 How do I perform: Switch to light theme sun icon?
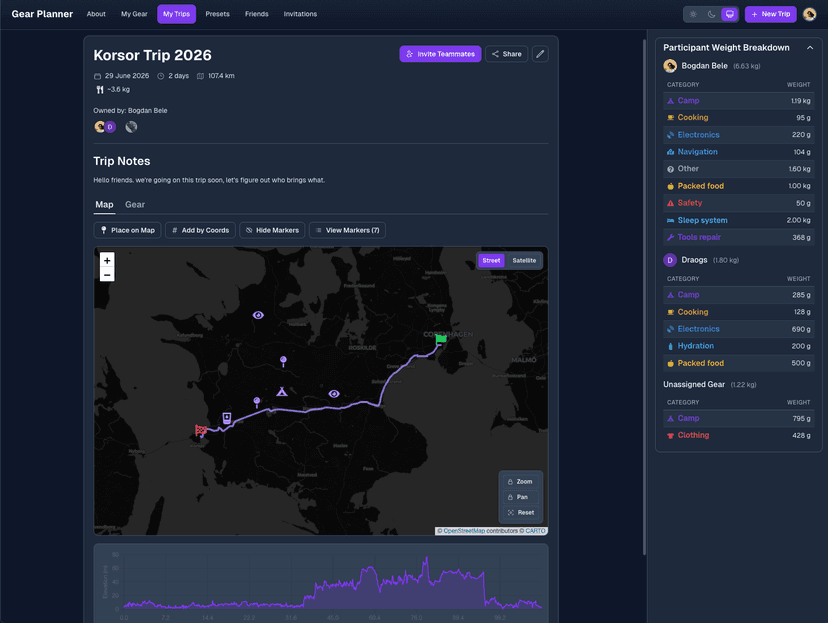click(693, 14)
